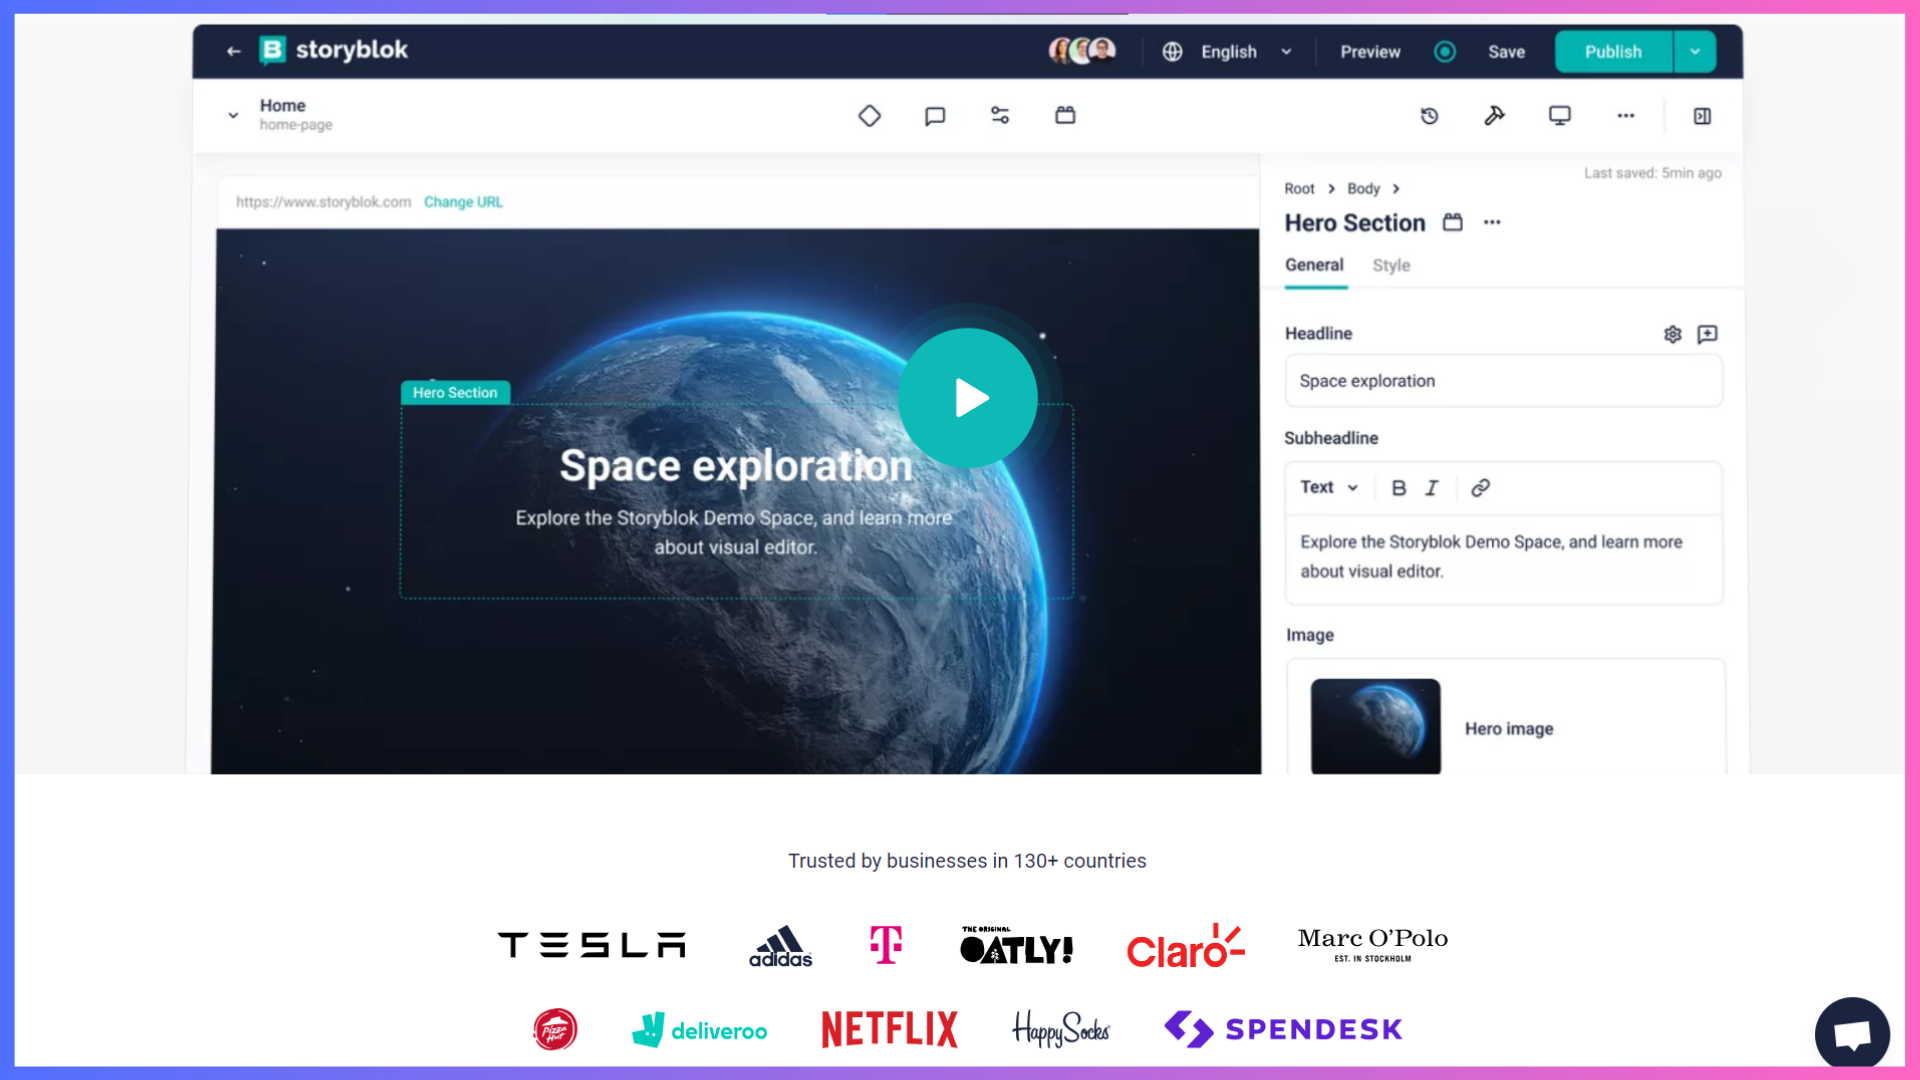
Task: Open Headline field settings gear
Action: click(1672, 334)
